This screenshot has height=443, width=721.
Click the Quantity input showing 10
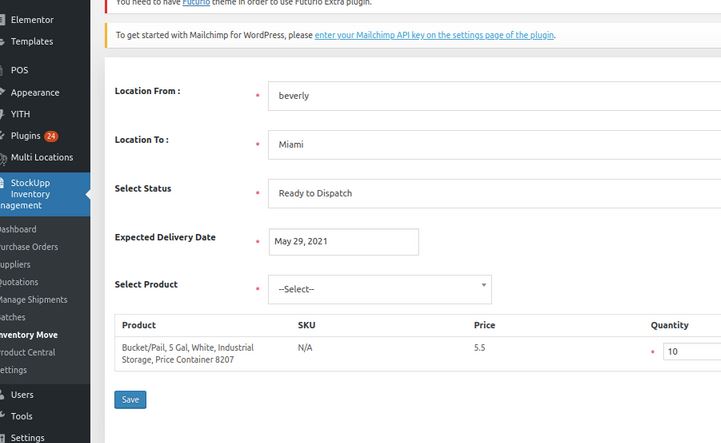click(692, 351)
